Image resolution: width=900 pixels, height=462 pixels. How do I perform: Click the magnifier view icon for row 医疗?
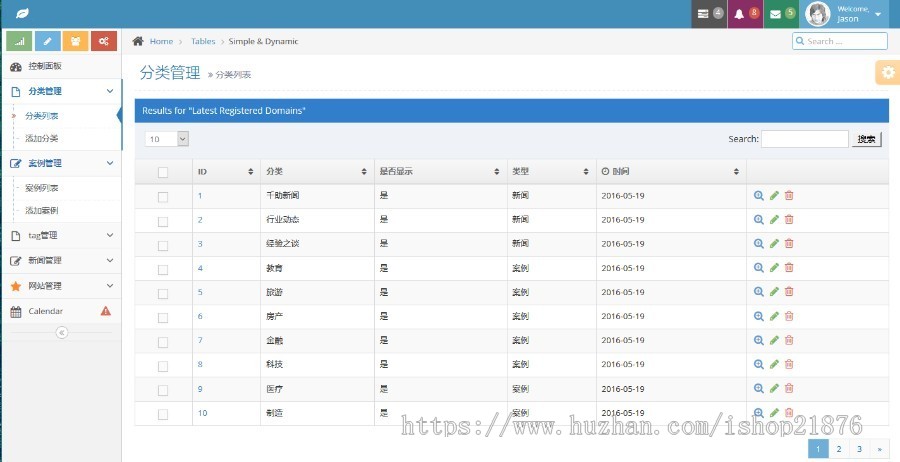759,389
